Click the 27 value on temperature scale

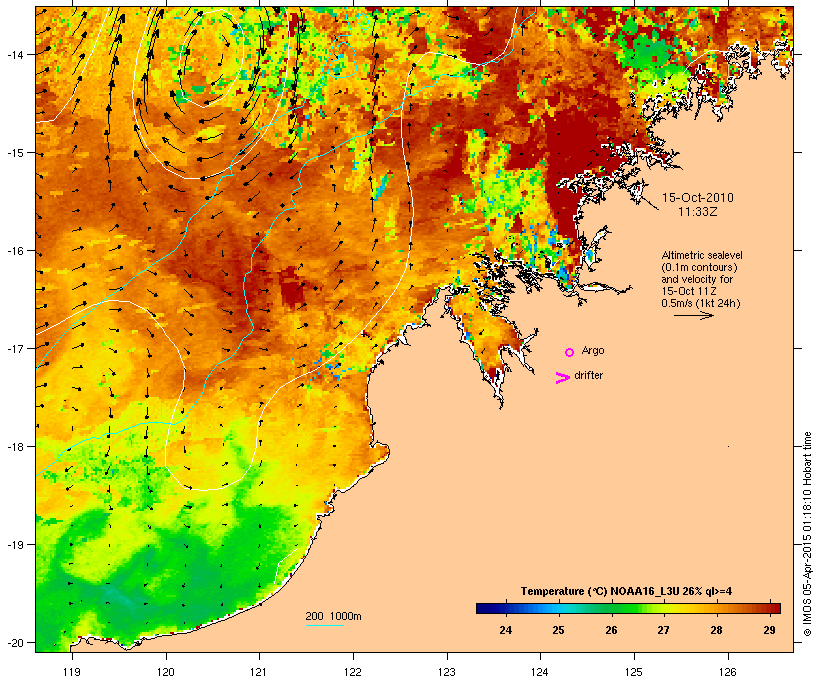pos(663,630)
